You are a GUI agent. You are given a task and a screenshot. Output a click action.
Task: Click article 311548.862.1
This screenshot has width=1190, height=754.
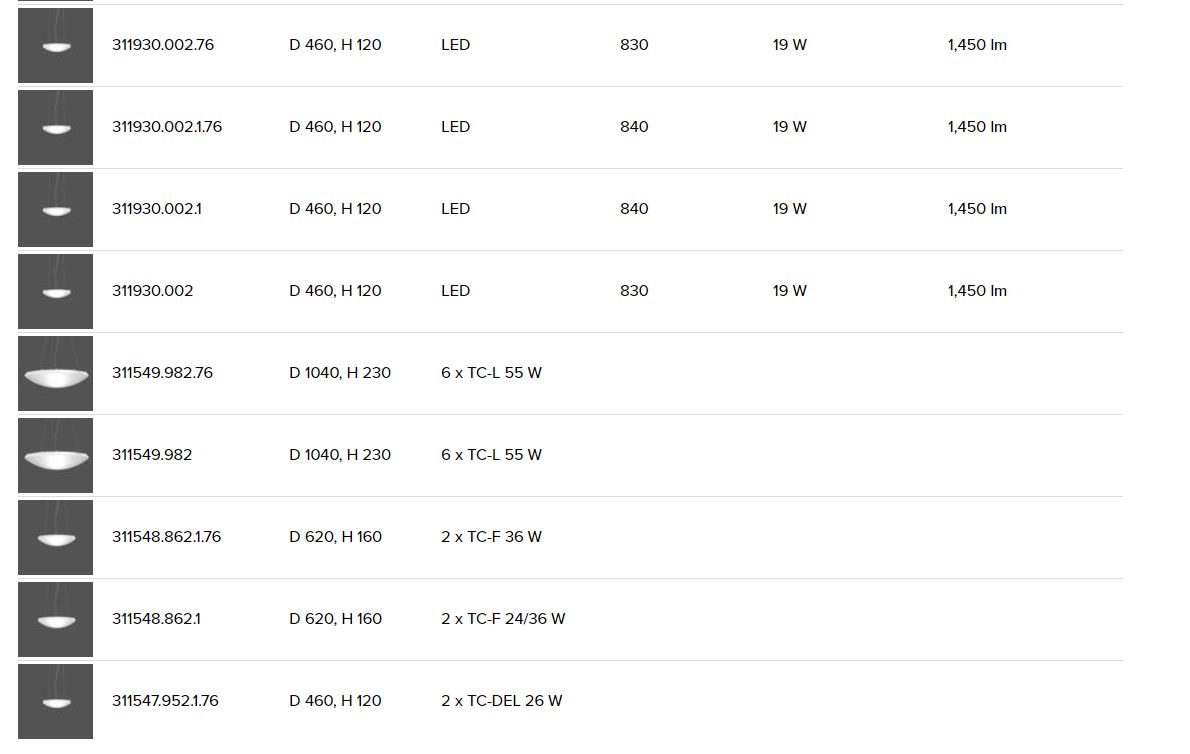tap(156, 618)
